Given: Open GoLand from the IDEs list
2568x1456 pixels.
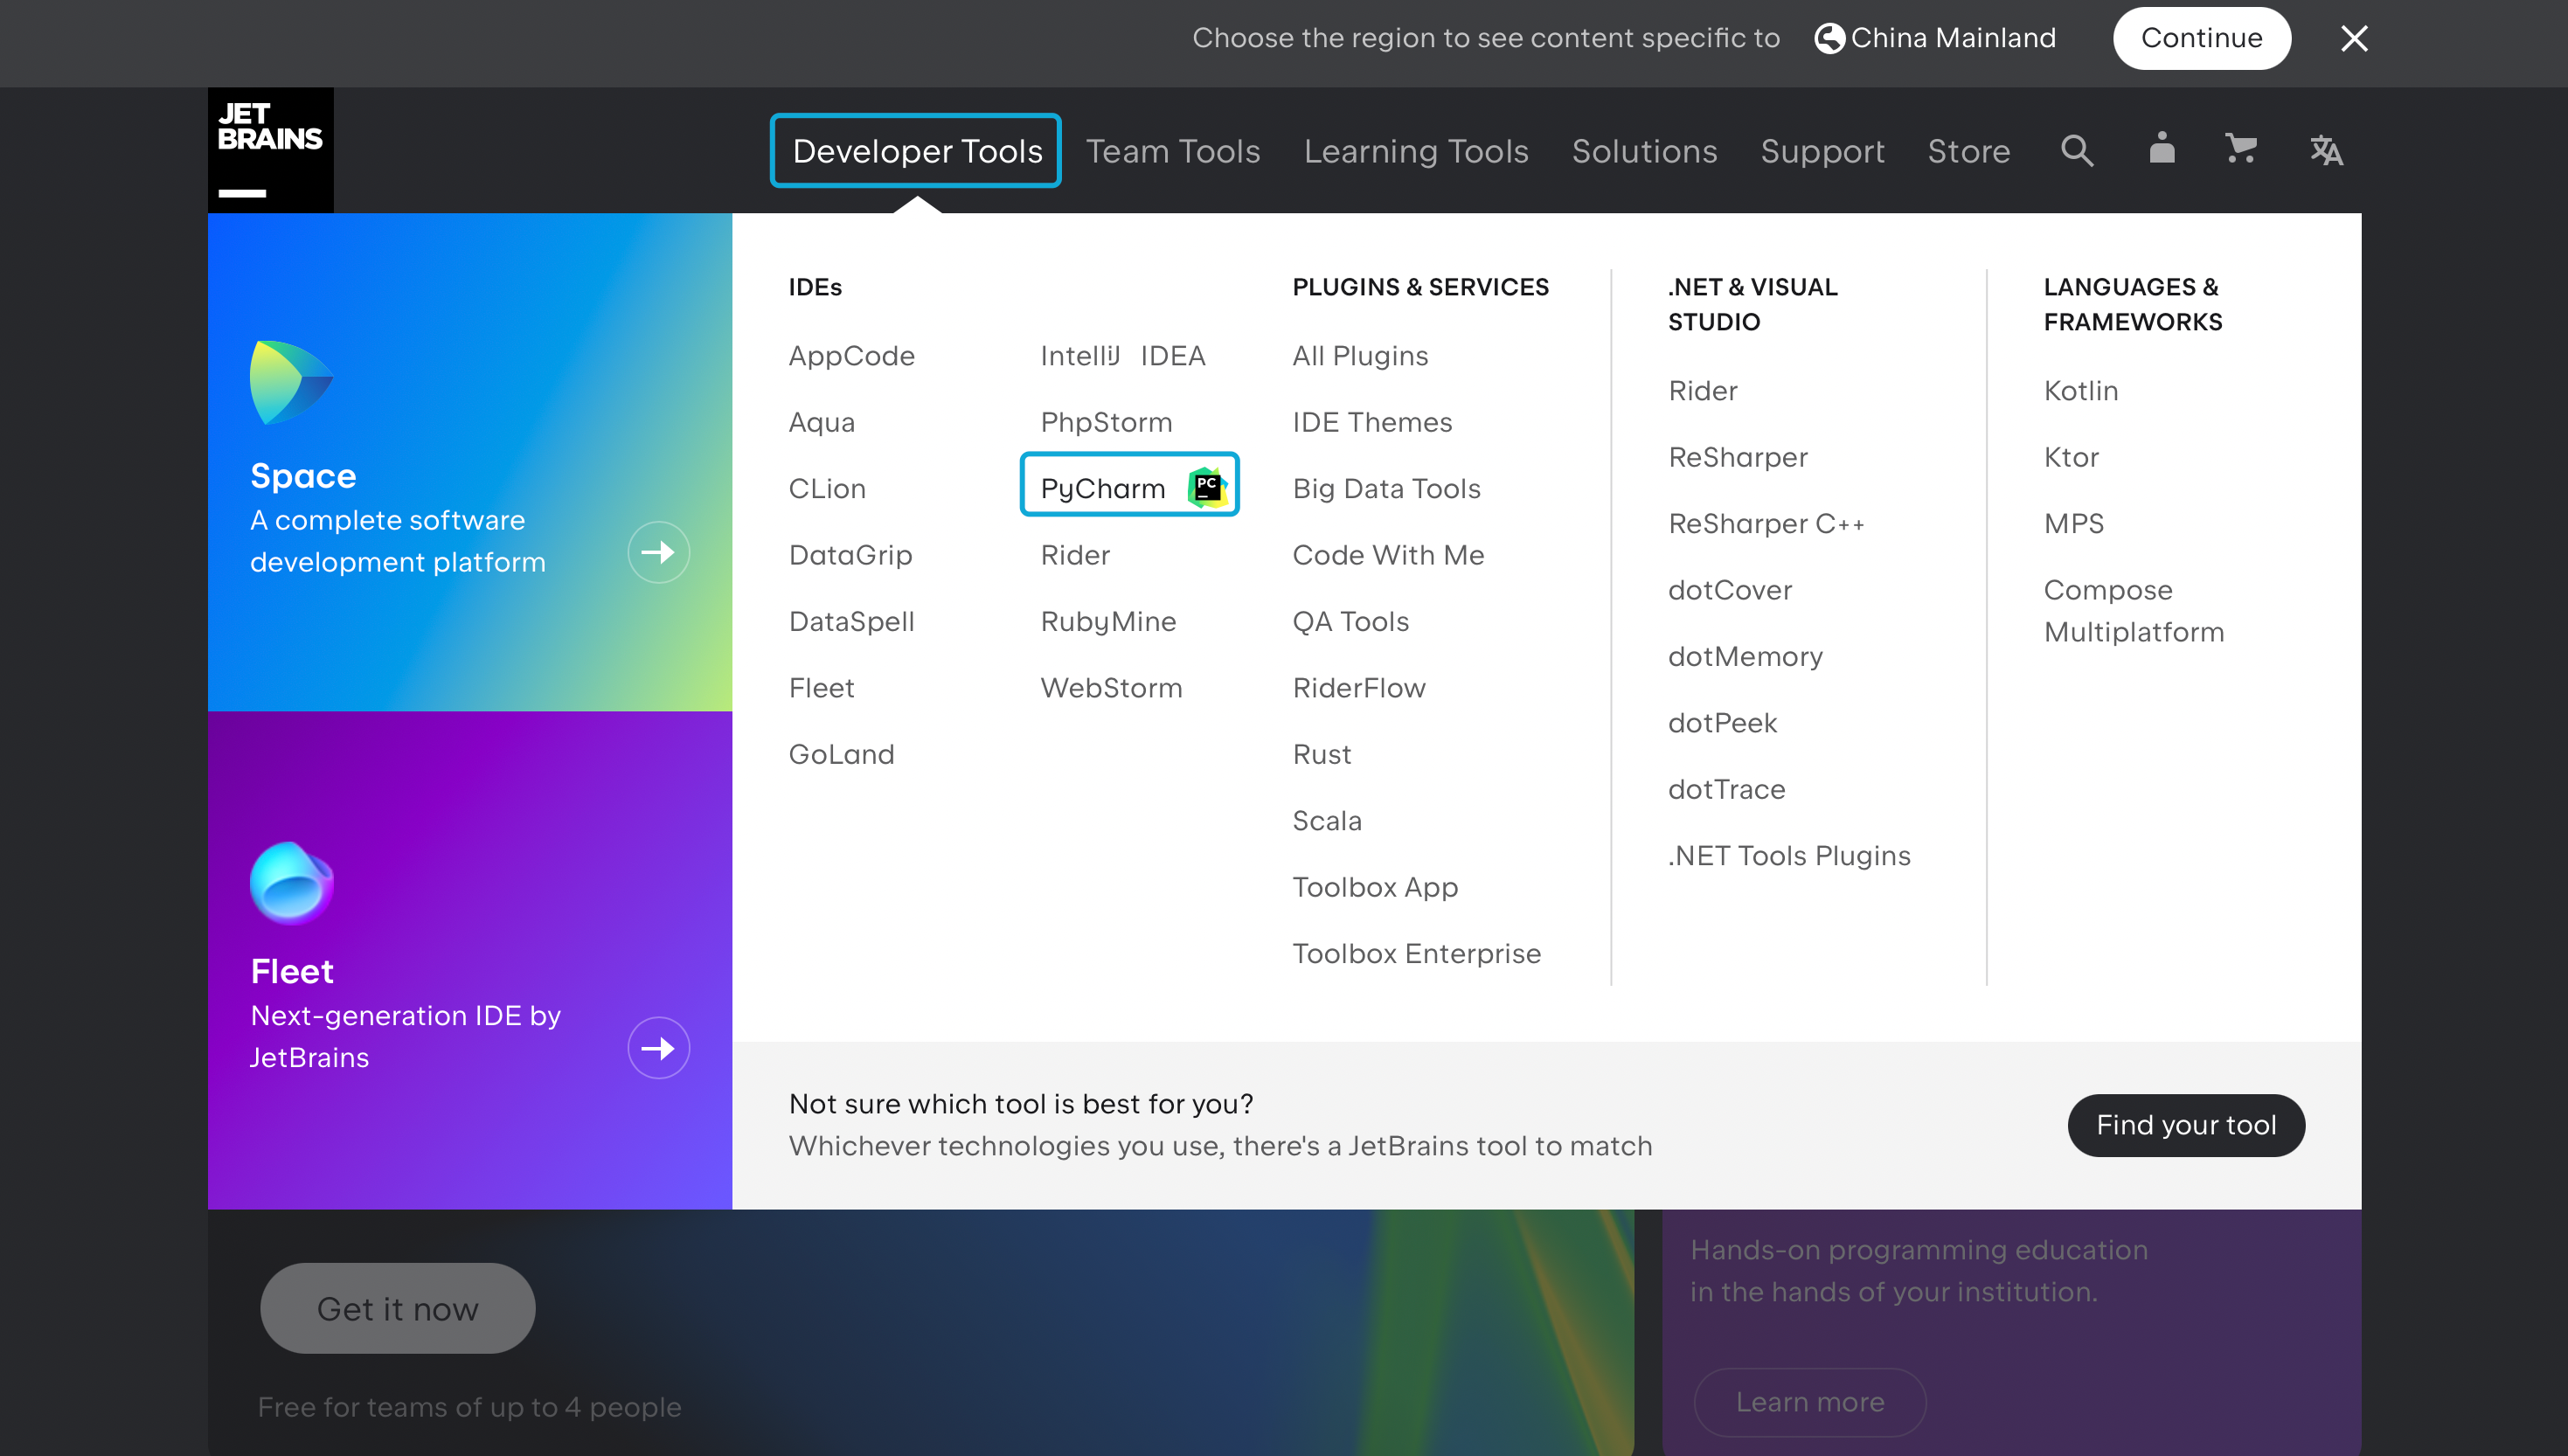Looking at the screenshot, I should [841, 755].
